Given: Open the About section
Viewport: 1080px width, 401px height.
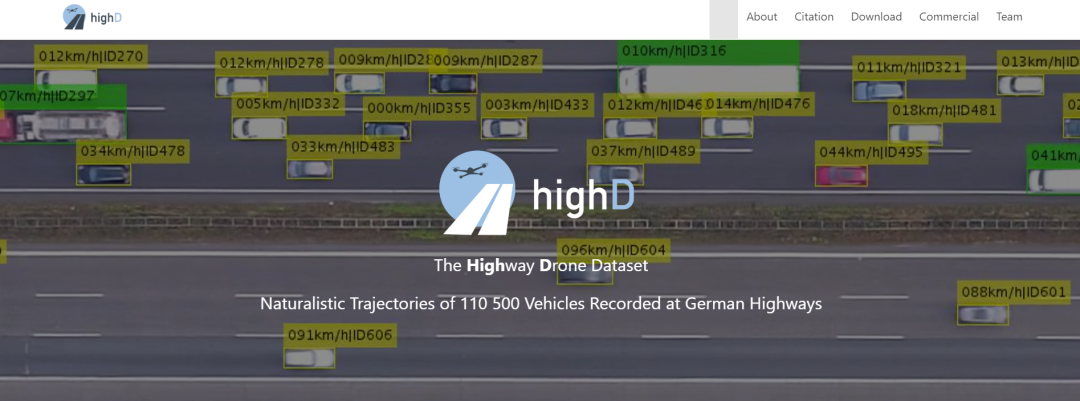Looking at the screenshot, I should pos(762,17).
